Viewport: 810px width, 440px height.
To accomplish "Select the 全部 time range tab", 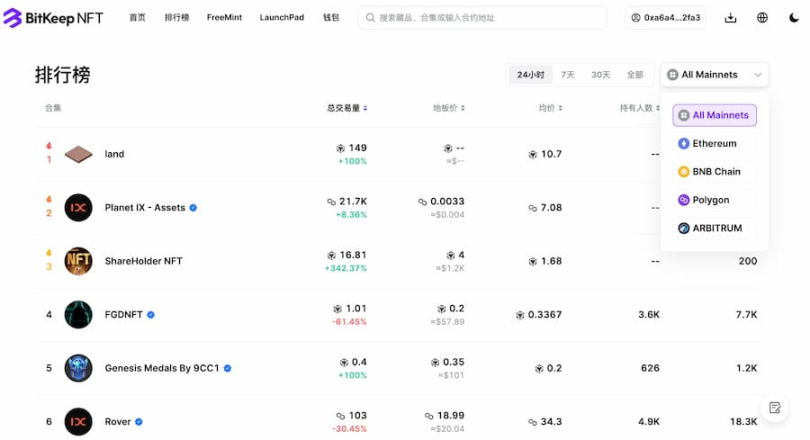I will pos(635,75).
